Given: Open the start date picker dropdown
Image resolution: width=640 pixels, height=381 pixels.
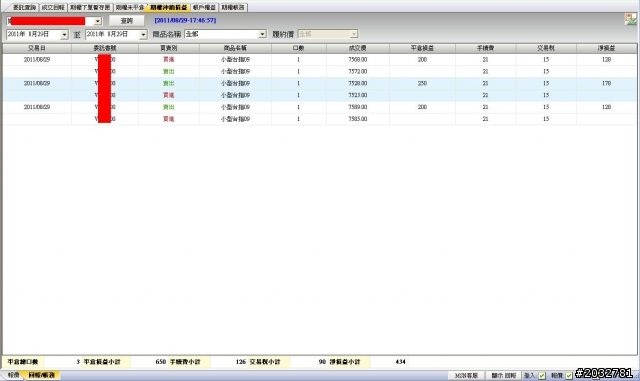Looking at the screenshot, I should (64, 35).
